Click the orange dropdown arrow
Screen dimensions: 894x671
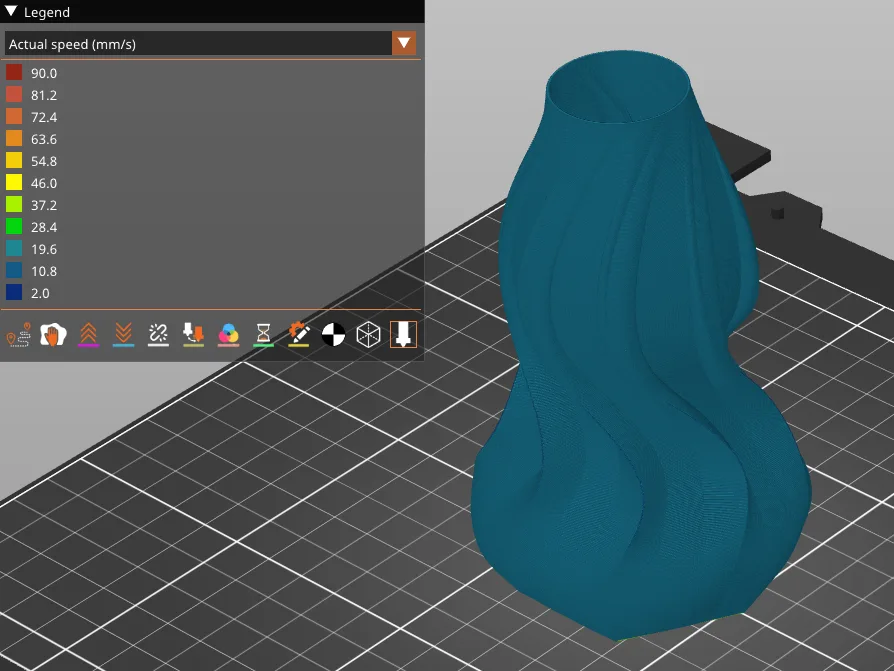[404, 44]
